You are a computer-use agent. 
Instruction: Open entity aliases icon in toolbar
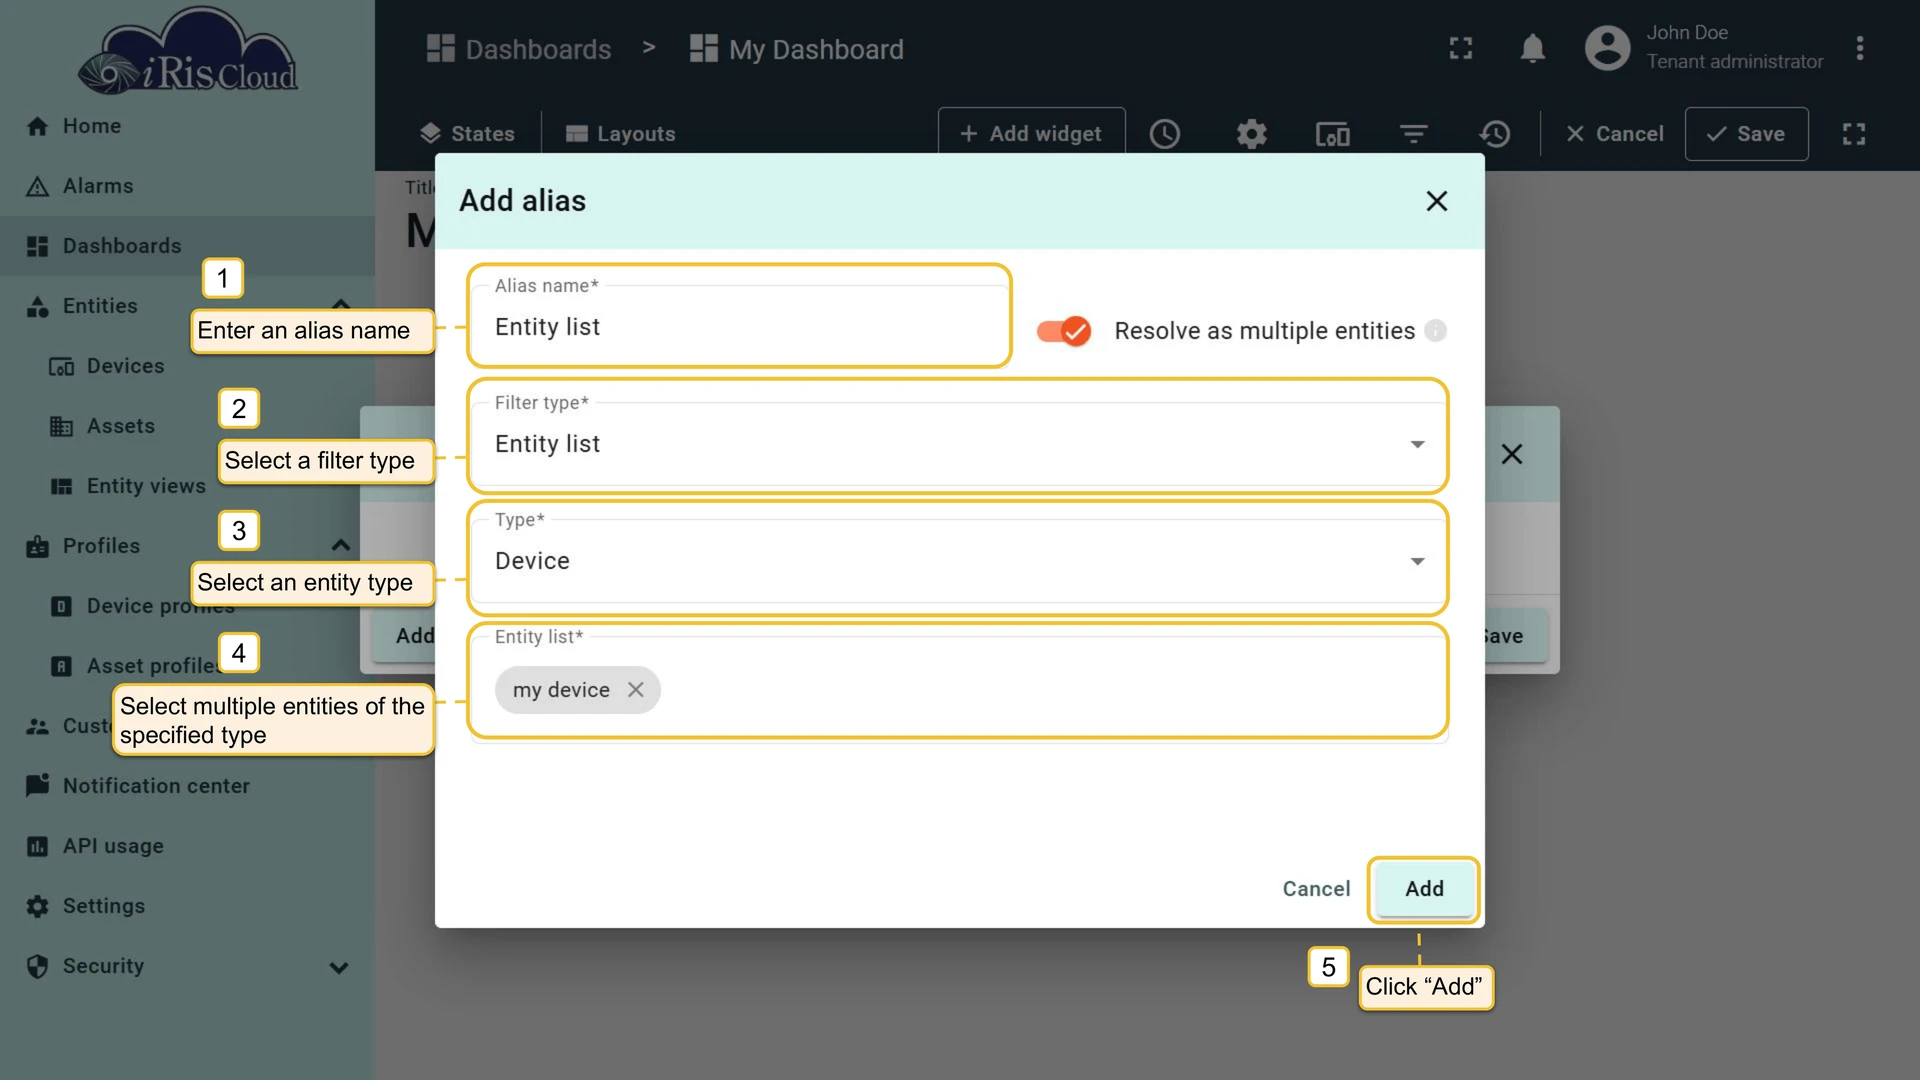point(1332,134)
